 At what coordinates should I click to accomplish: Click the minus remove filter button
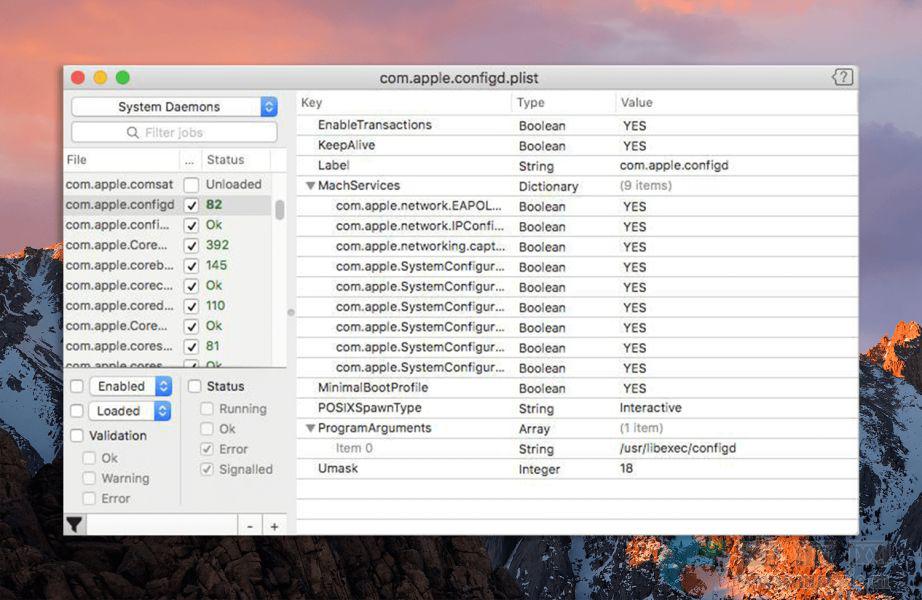250,526
